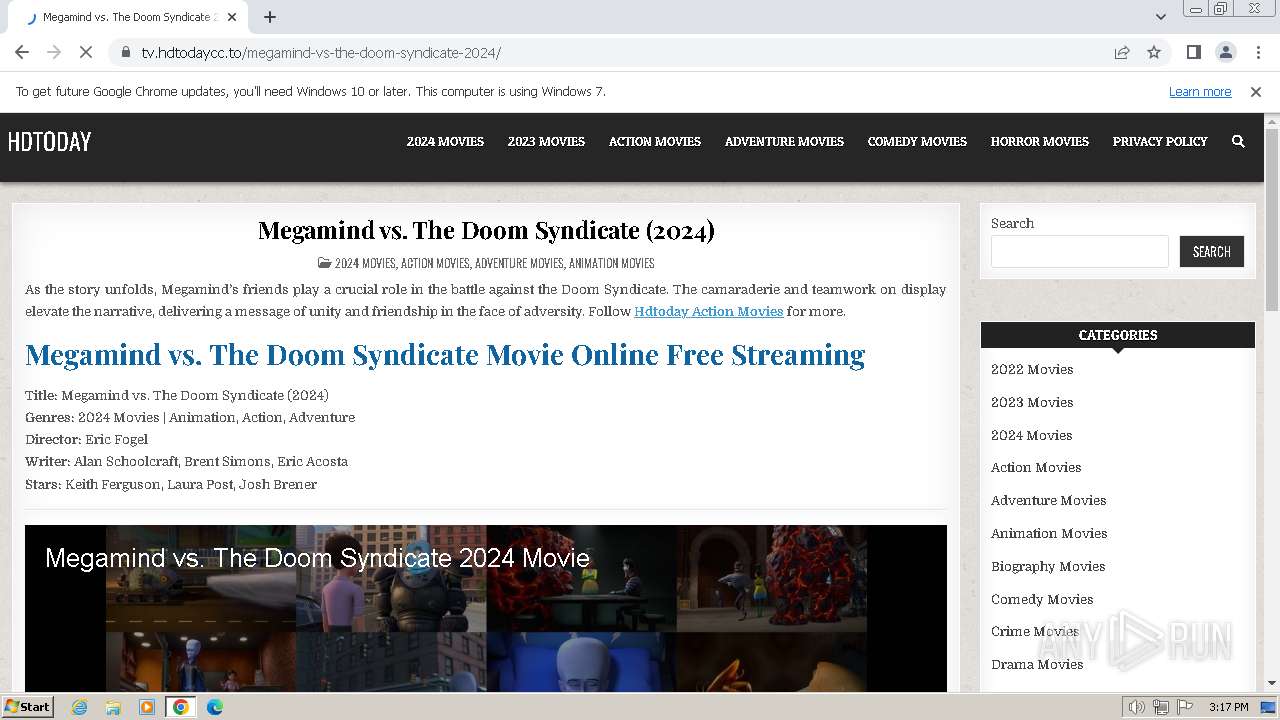Open 2024 MOVIES nav menu item
The image size is (1280, 720).
(x=445, y=142)
